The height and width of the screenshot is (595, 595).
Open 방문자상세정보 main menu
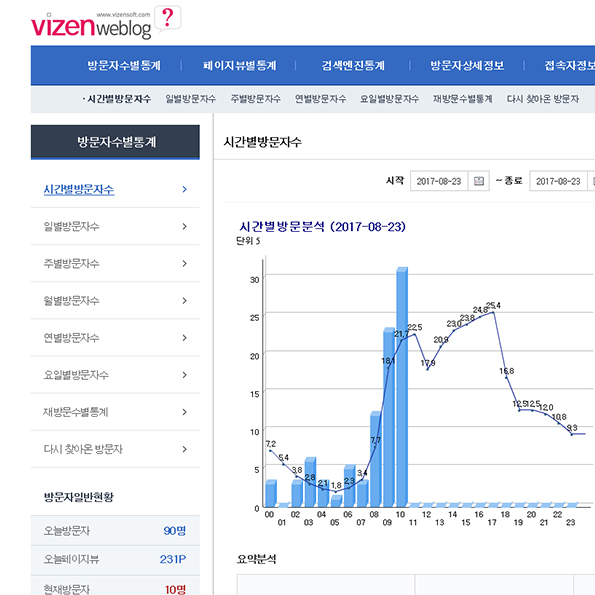(467, 66)
